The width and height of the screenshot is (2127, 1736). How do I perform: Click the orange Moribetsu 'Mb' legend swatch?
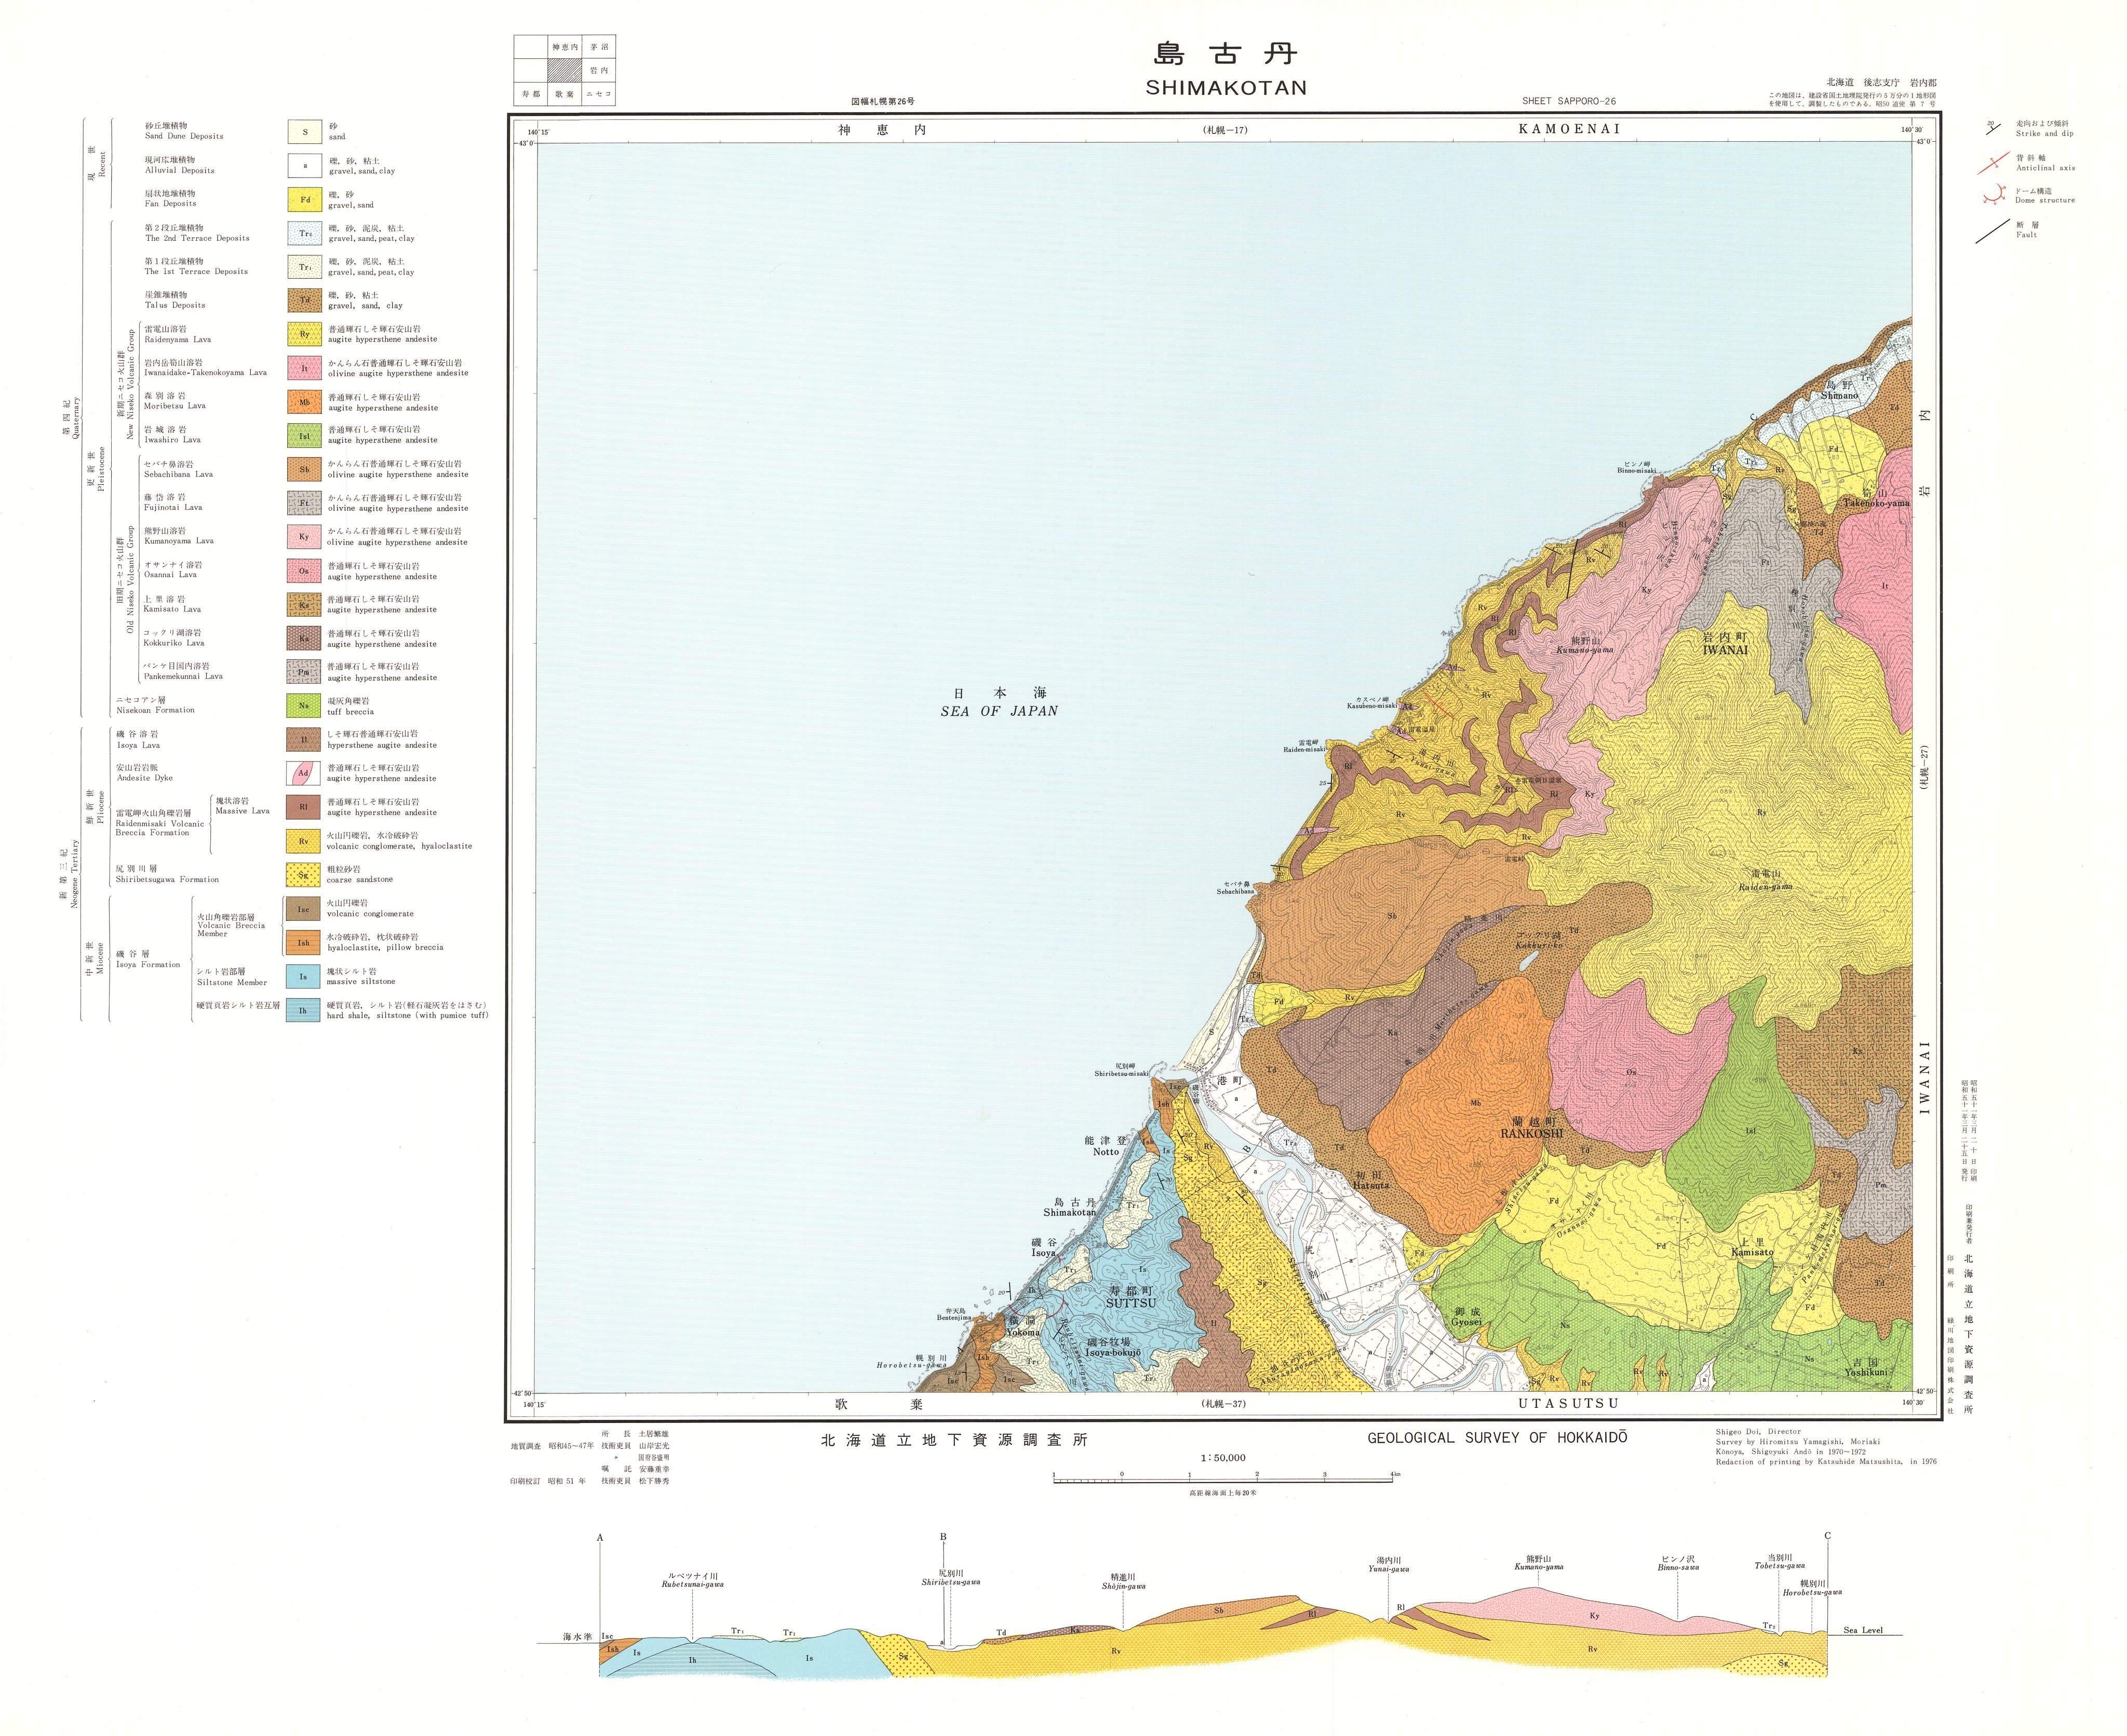coord(304,402)
